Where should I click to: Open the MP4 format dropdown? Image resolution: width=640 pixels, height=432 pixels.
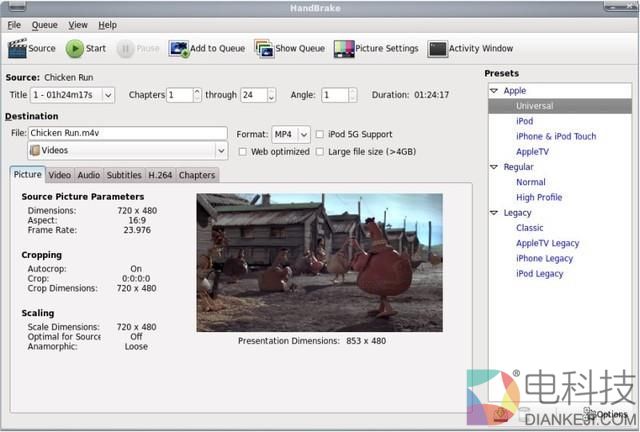pos(290,134)
